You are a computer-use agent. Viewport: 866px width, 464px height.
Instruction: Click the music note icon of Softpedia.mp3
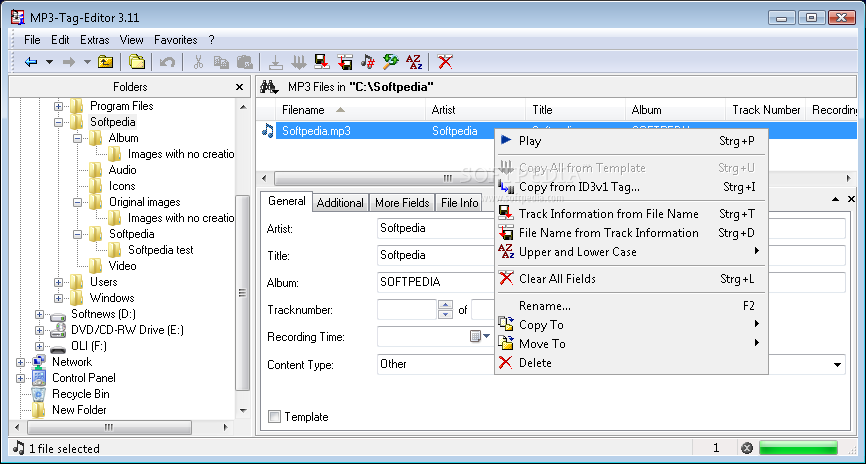(x=267, y=130)
